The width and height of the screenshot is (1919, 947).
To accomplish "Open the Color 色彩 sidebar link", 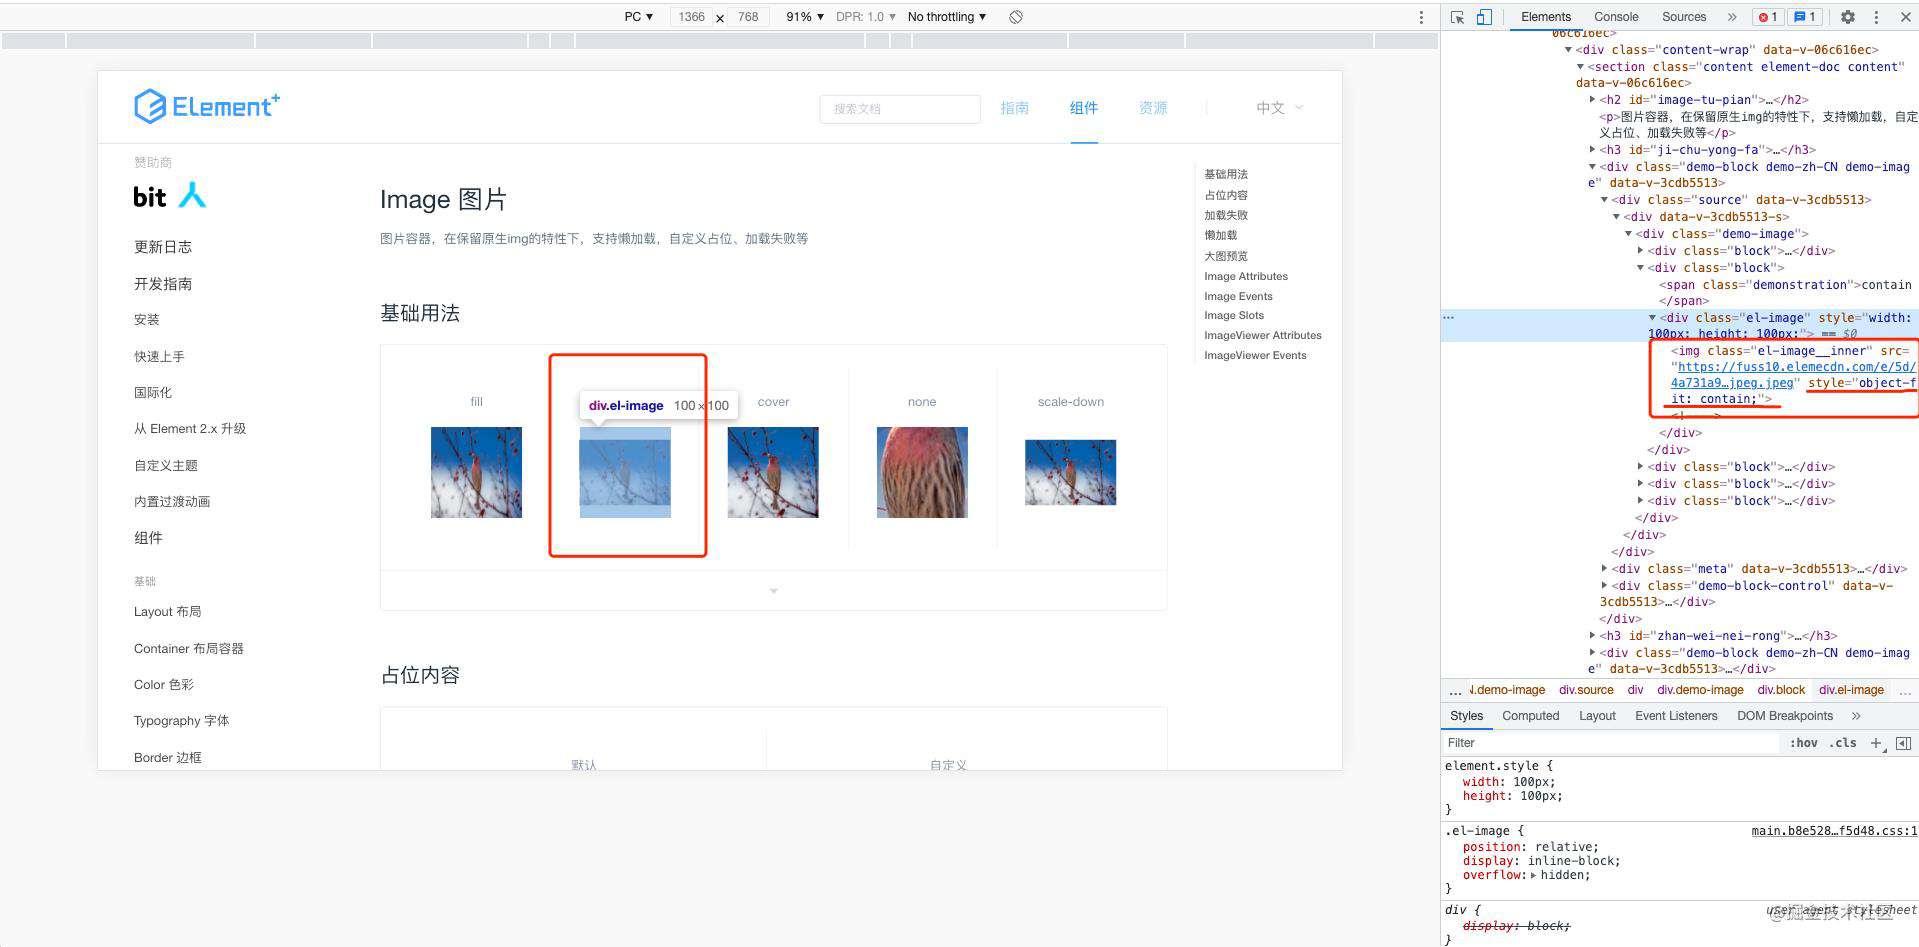I will (164, 685).
